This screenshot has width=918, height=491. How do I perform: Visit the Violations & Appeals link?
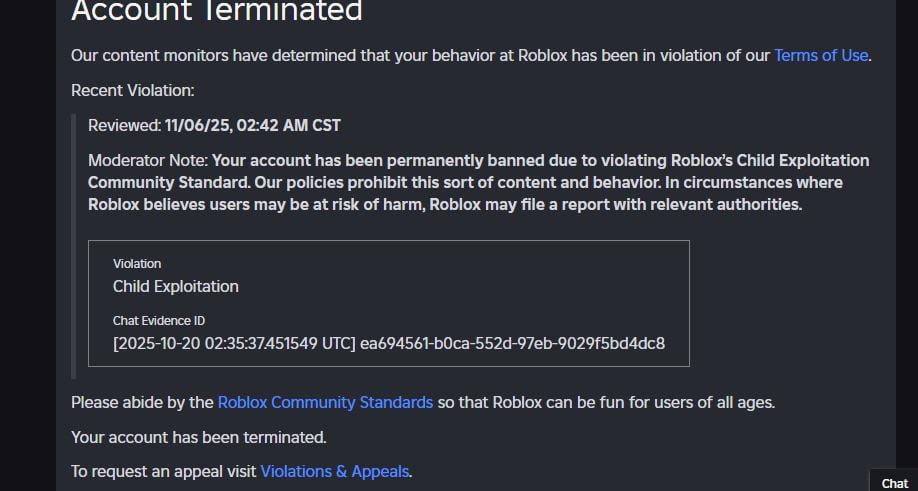point(334,472)
